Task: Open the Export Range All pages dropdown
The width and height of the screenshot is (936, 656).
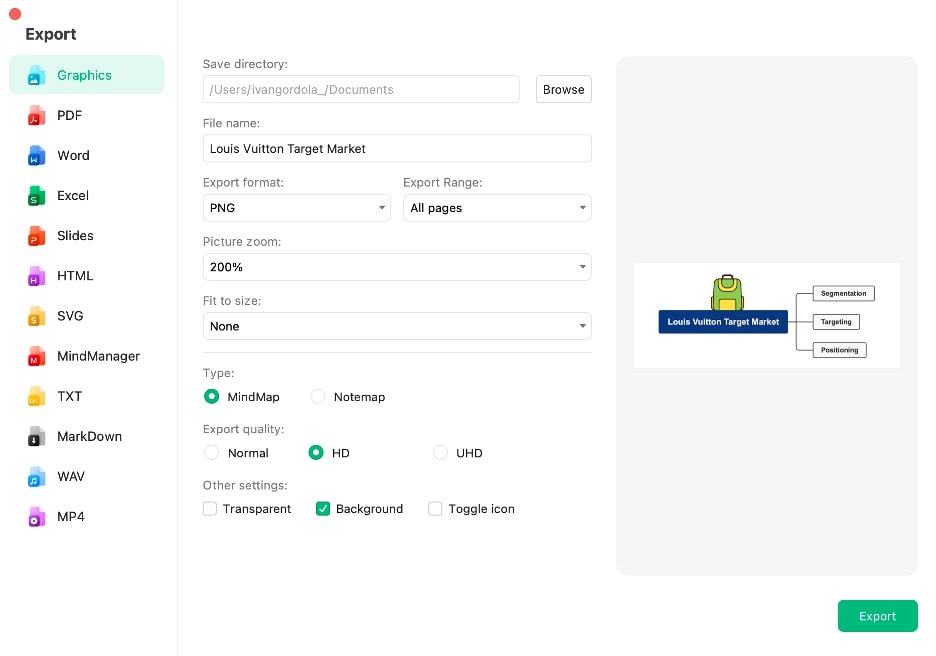Action: click(497, 208)
